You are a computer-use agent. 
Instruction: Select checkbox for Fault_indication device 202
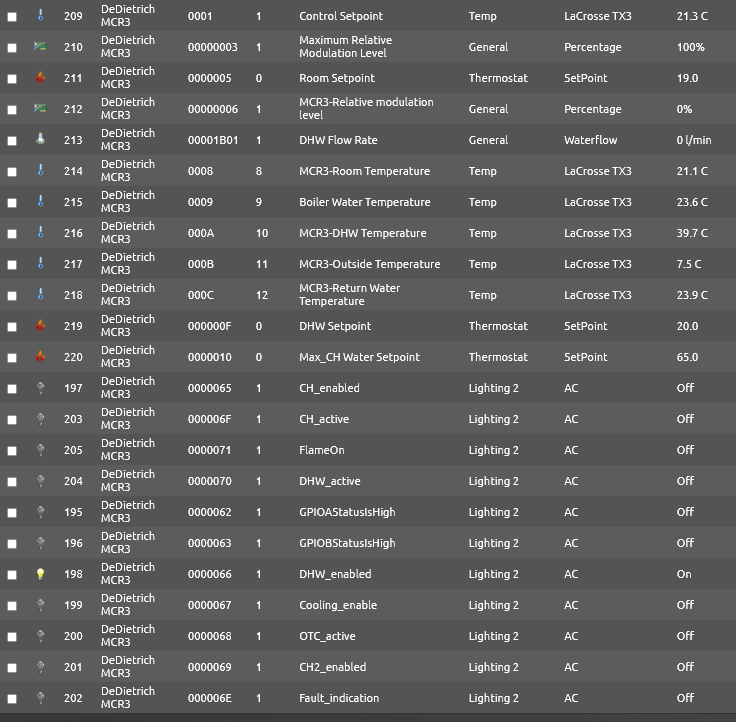click(12, 699)
